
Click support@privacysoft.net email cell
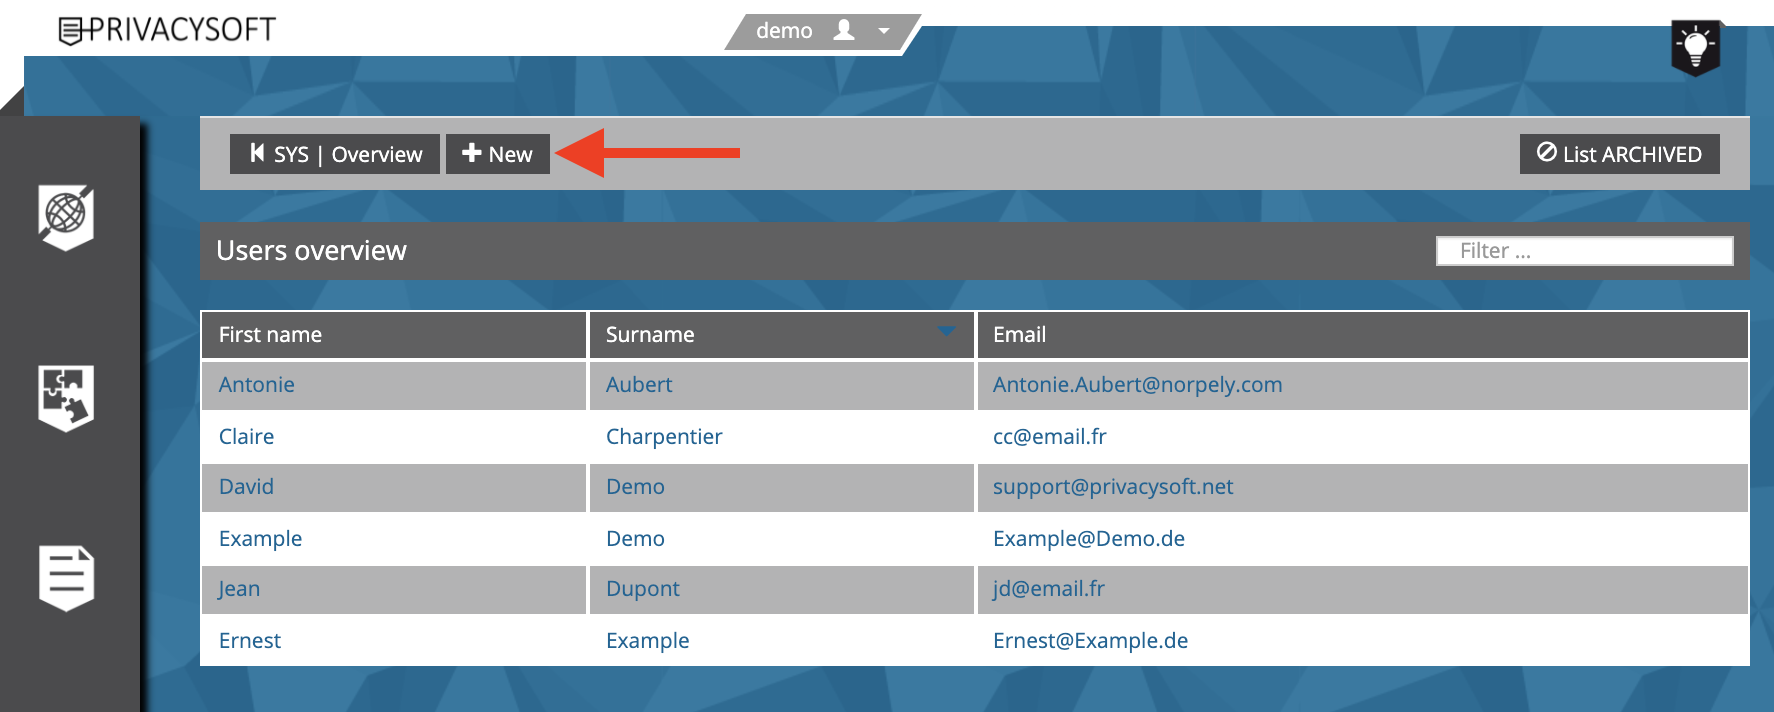point(1362,487)
